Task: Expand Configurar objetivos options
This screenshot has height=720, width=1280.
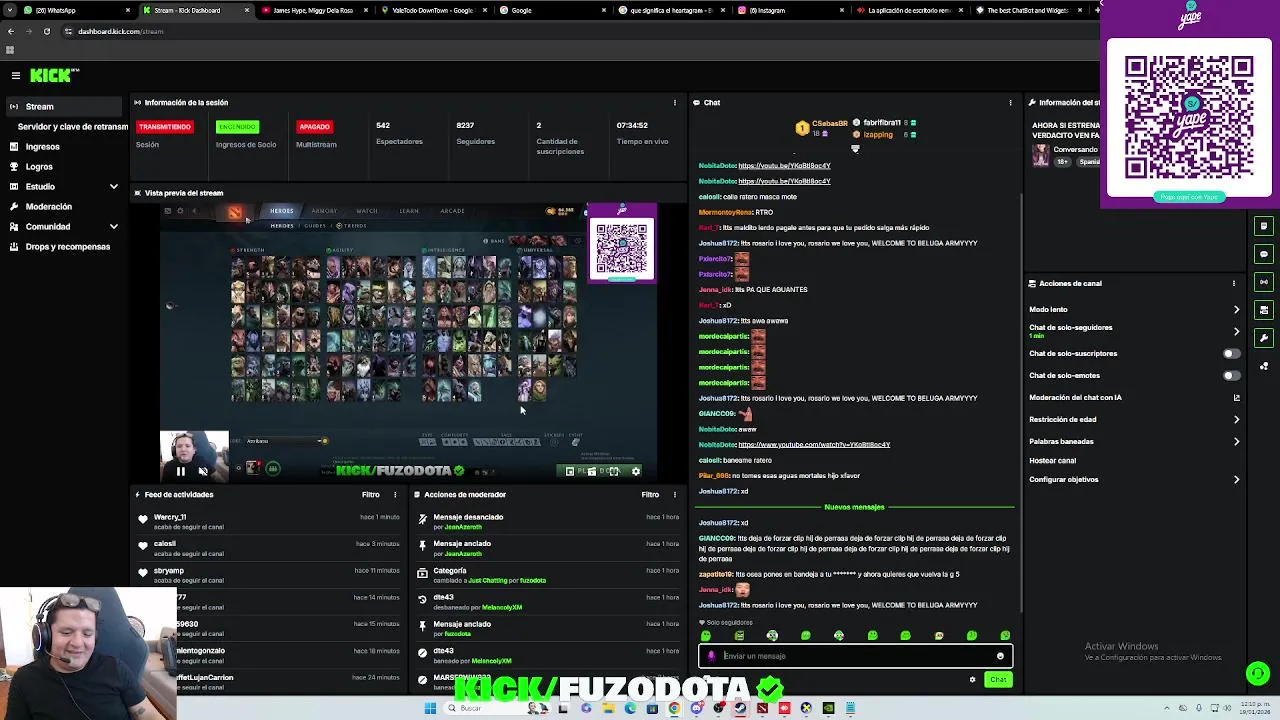Action: pos(1236,479)
